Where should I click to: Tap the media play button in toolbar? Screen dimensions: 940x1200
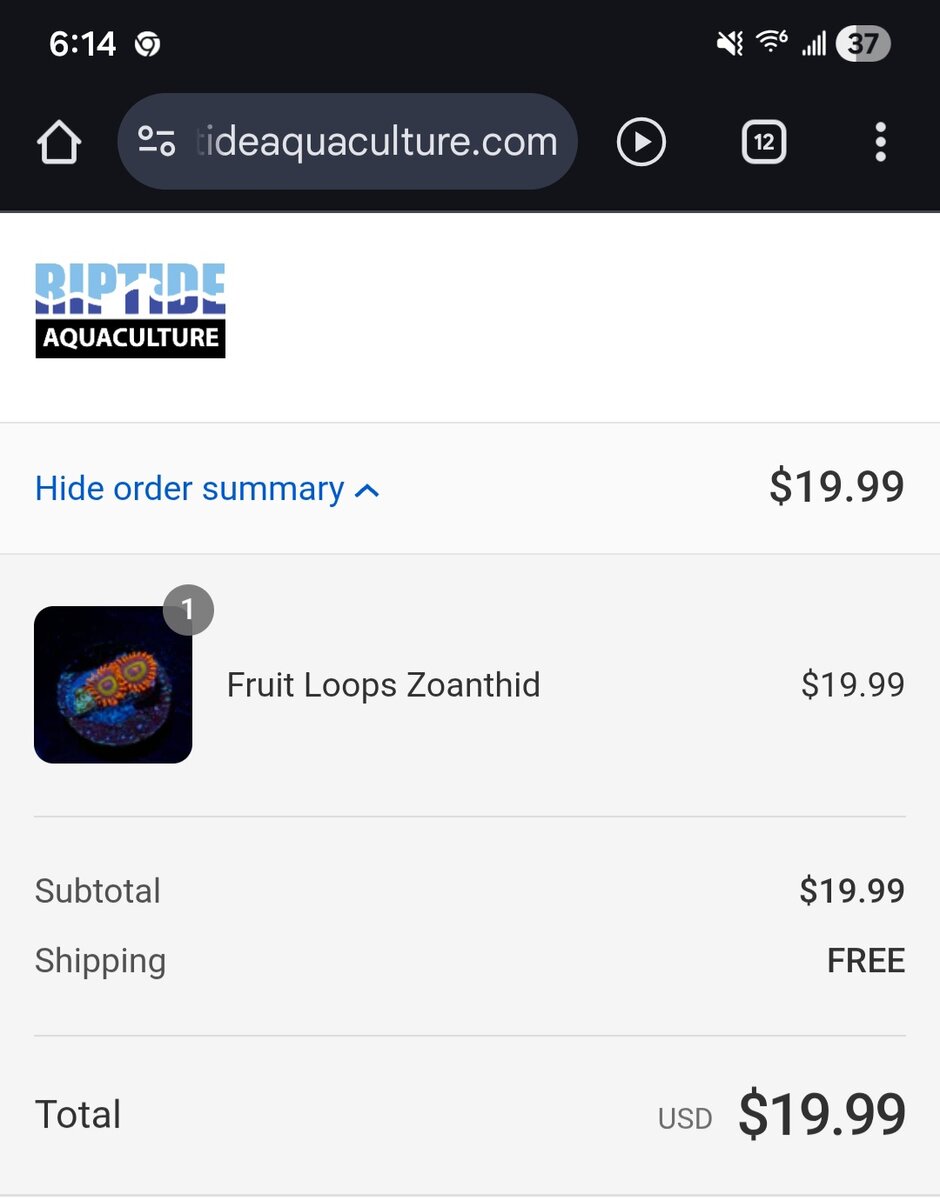(641, 142)
